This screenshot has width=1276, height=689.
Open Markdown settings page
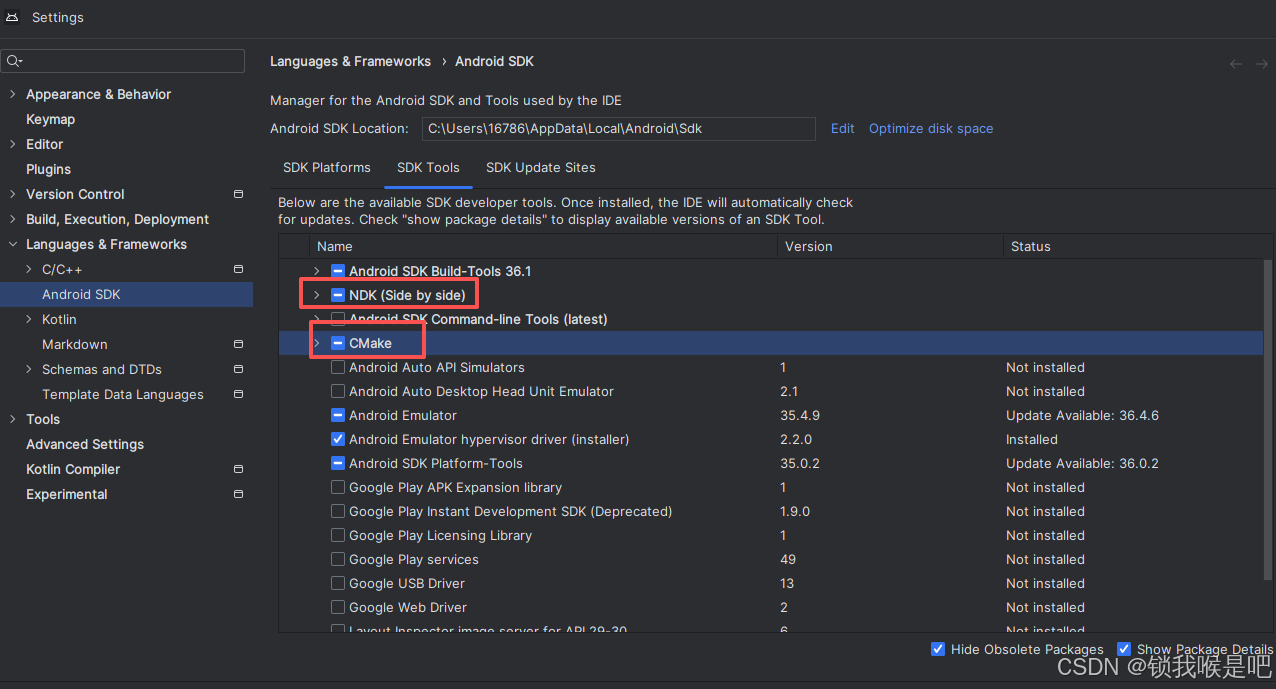[74, 344]
